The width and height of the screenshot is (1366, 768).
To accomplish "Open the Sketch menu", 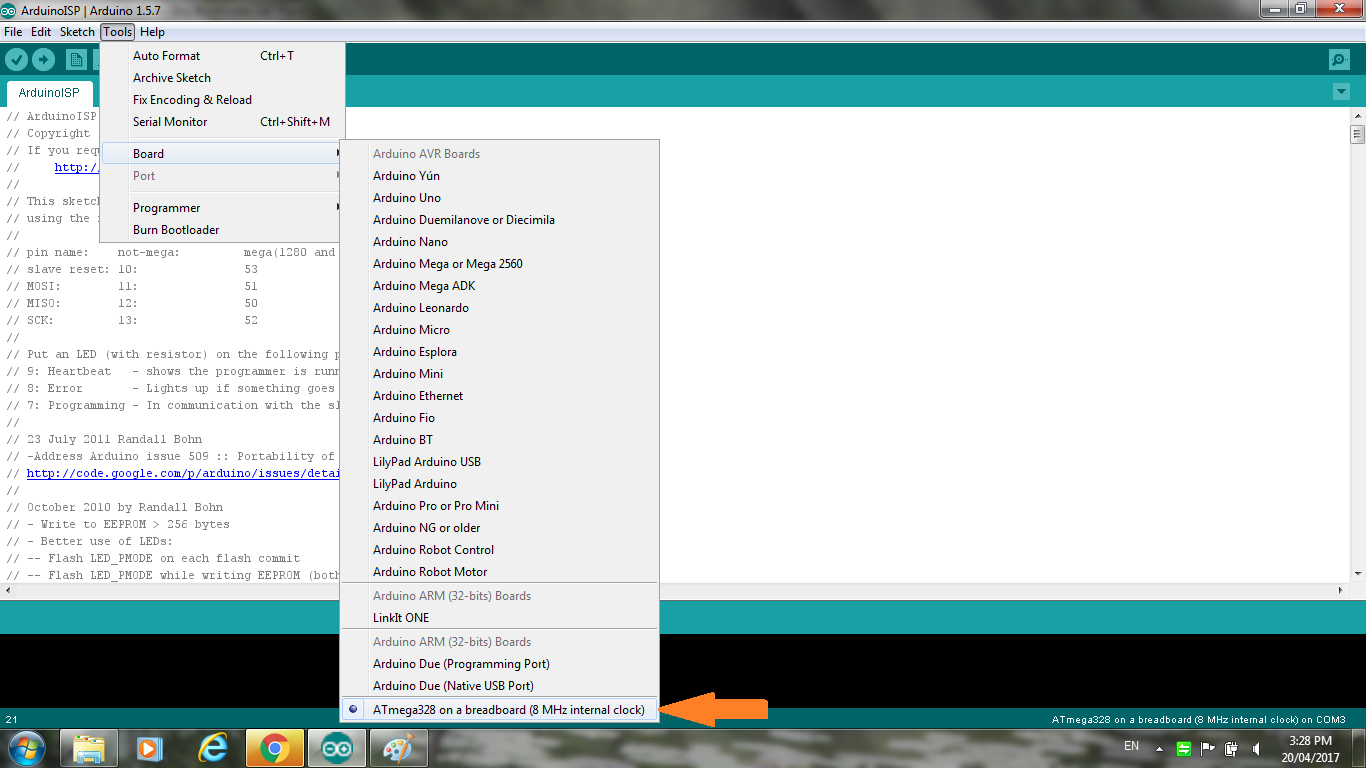I will (77, 31).
